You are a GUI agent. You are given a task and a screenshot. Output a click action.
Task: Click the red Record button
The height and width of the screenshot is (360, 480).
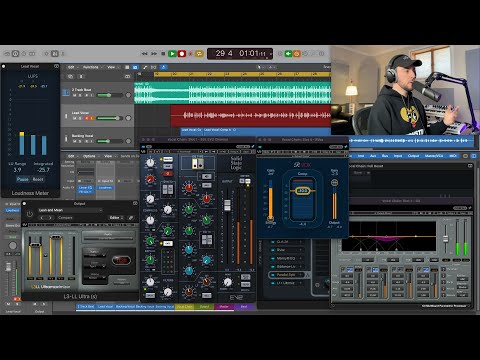pos(182,53)
